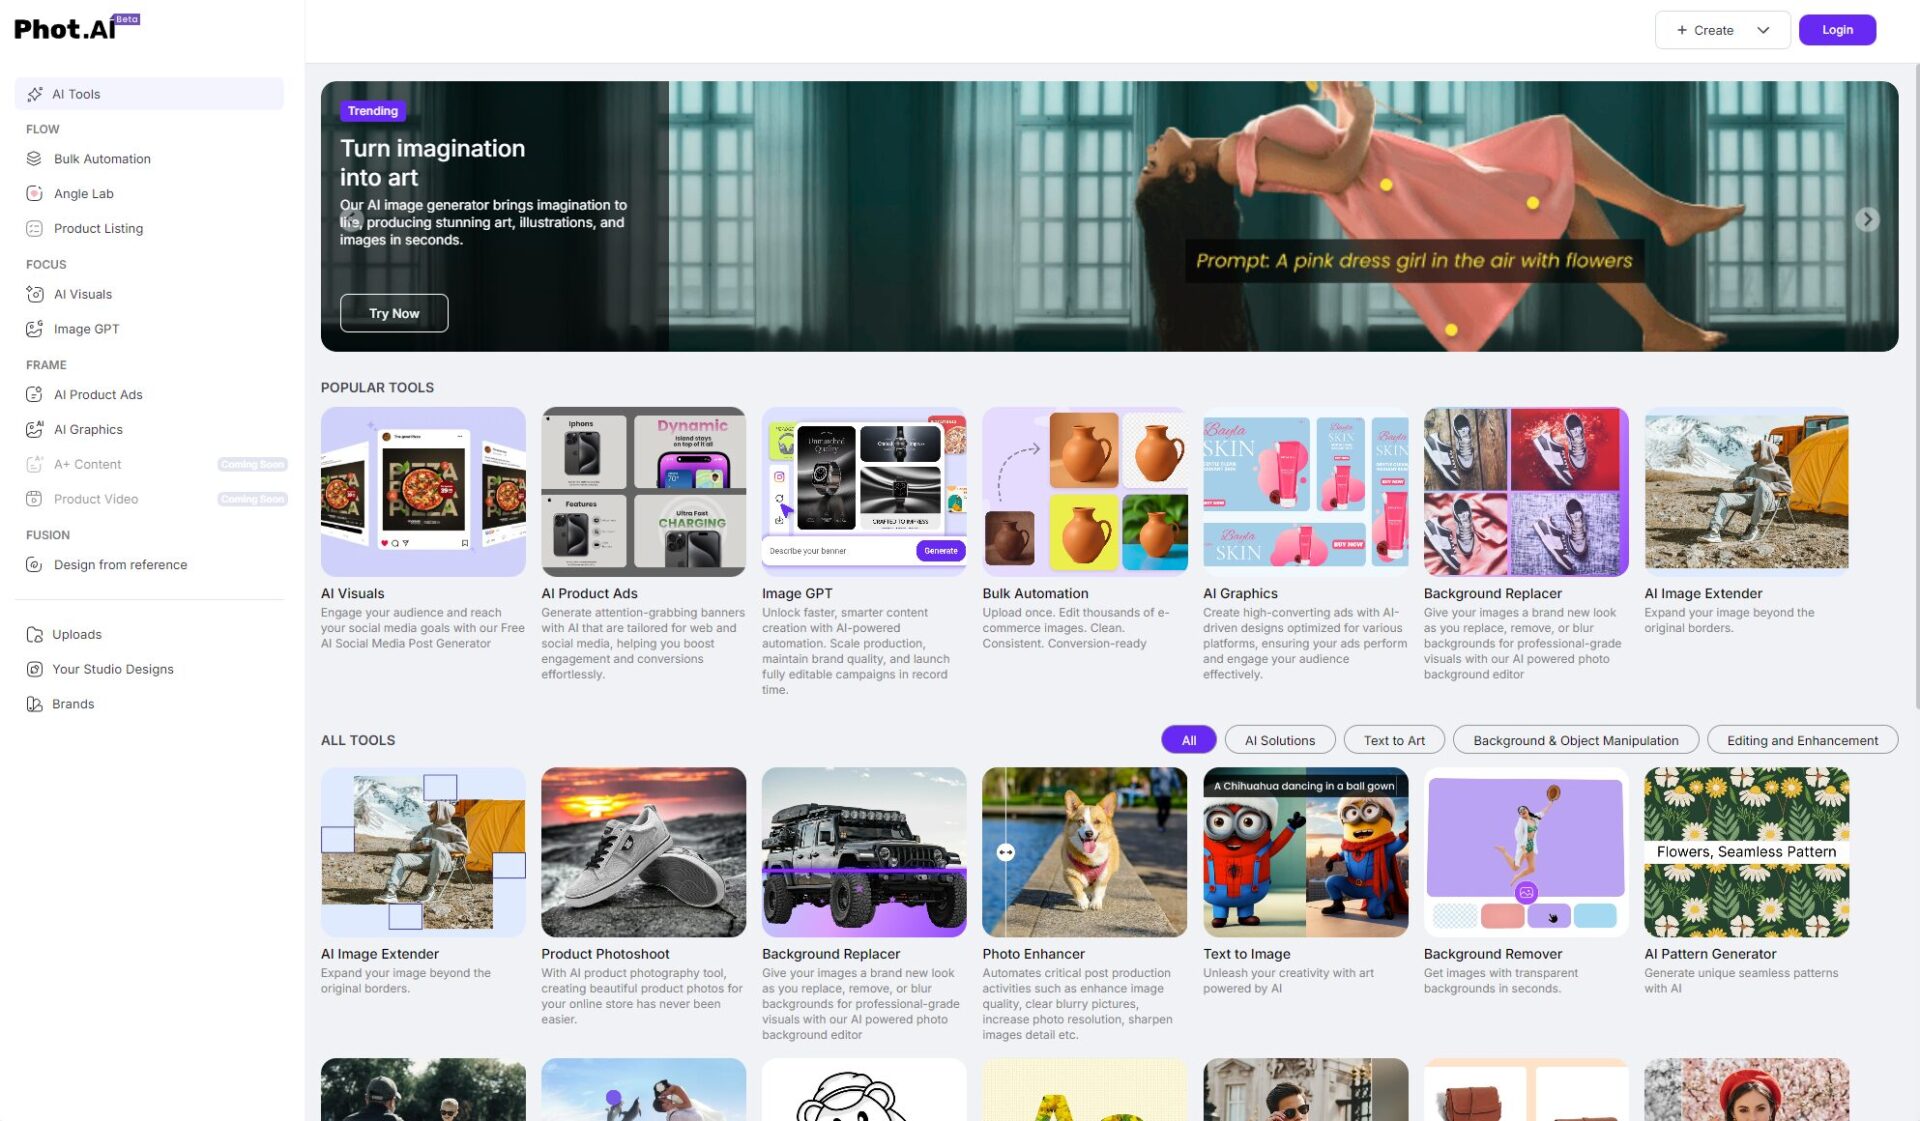Select the All filter pill

point(1188,741)
